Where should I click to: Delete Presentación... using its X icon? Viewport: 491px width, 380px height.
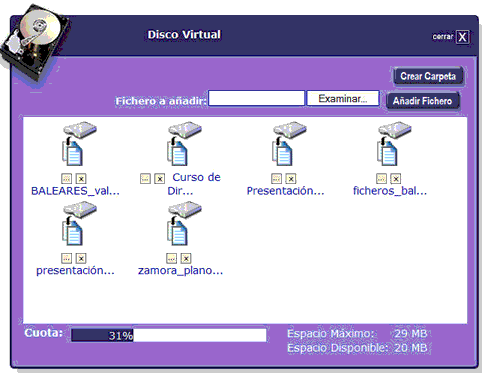click(x=291, y=179)
